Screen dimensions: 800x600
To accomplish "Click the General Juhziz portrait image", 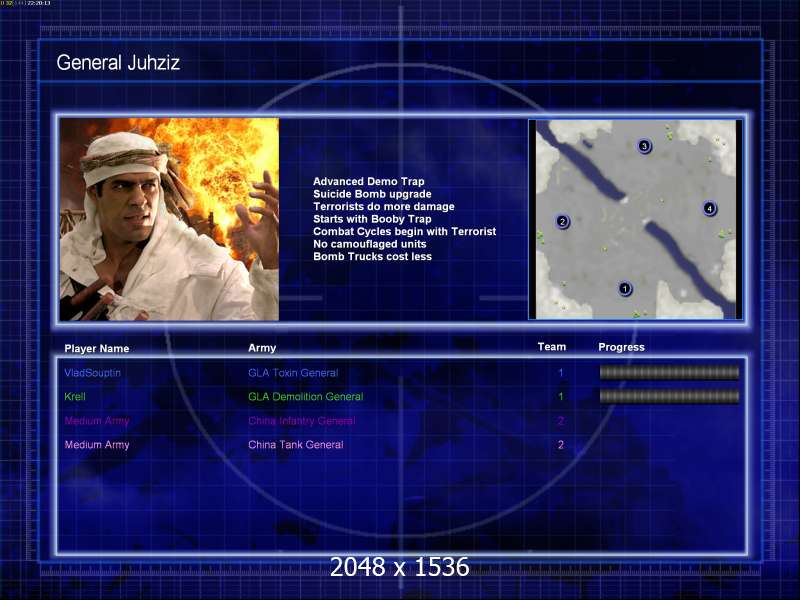I will [x=169, y=219].
